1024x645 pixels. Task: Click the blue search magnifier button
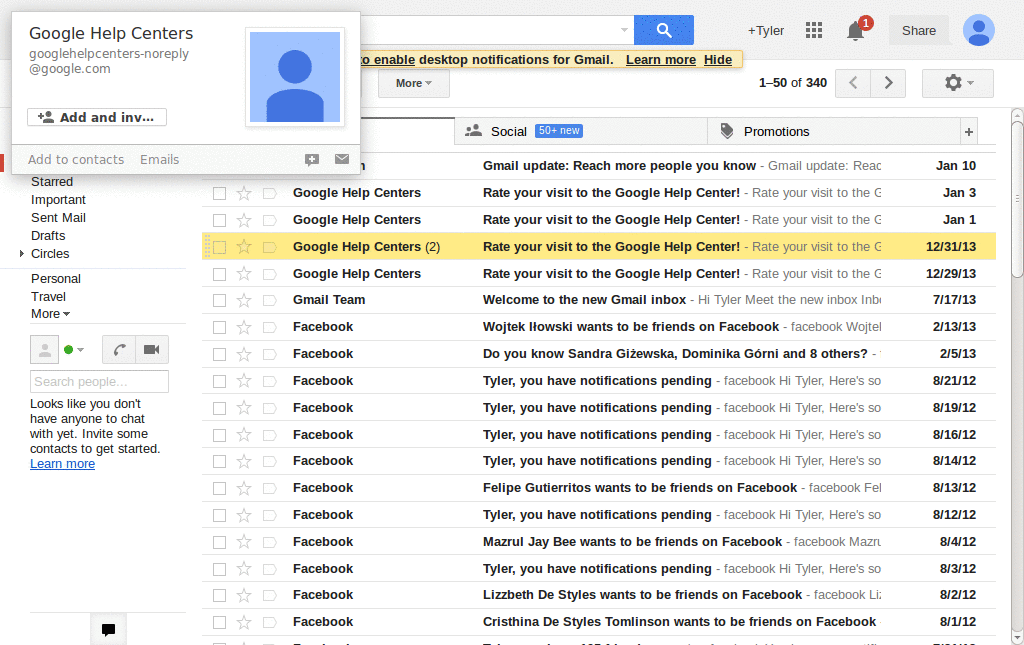pyautogui.click(x=664, y=30)
